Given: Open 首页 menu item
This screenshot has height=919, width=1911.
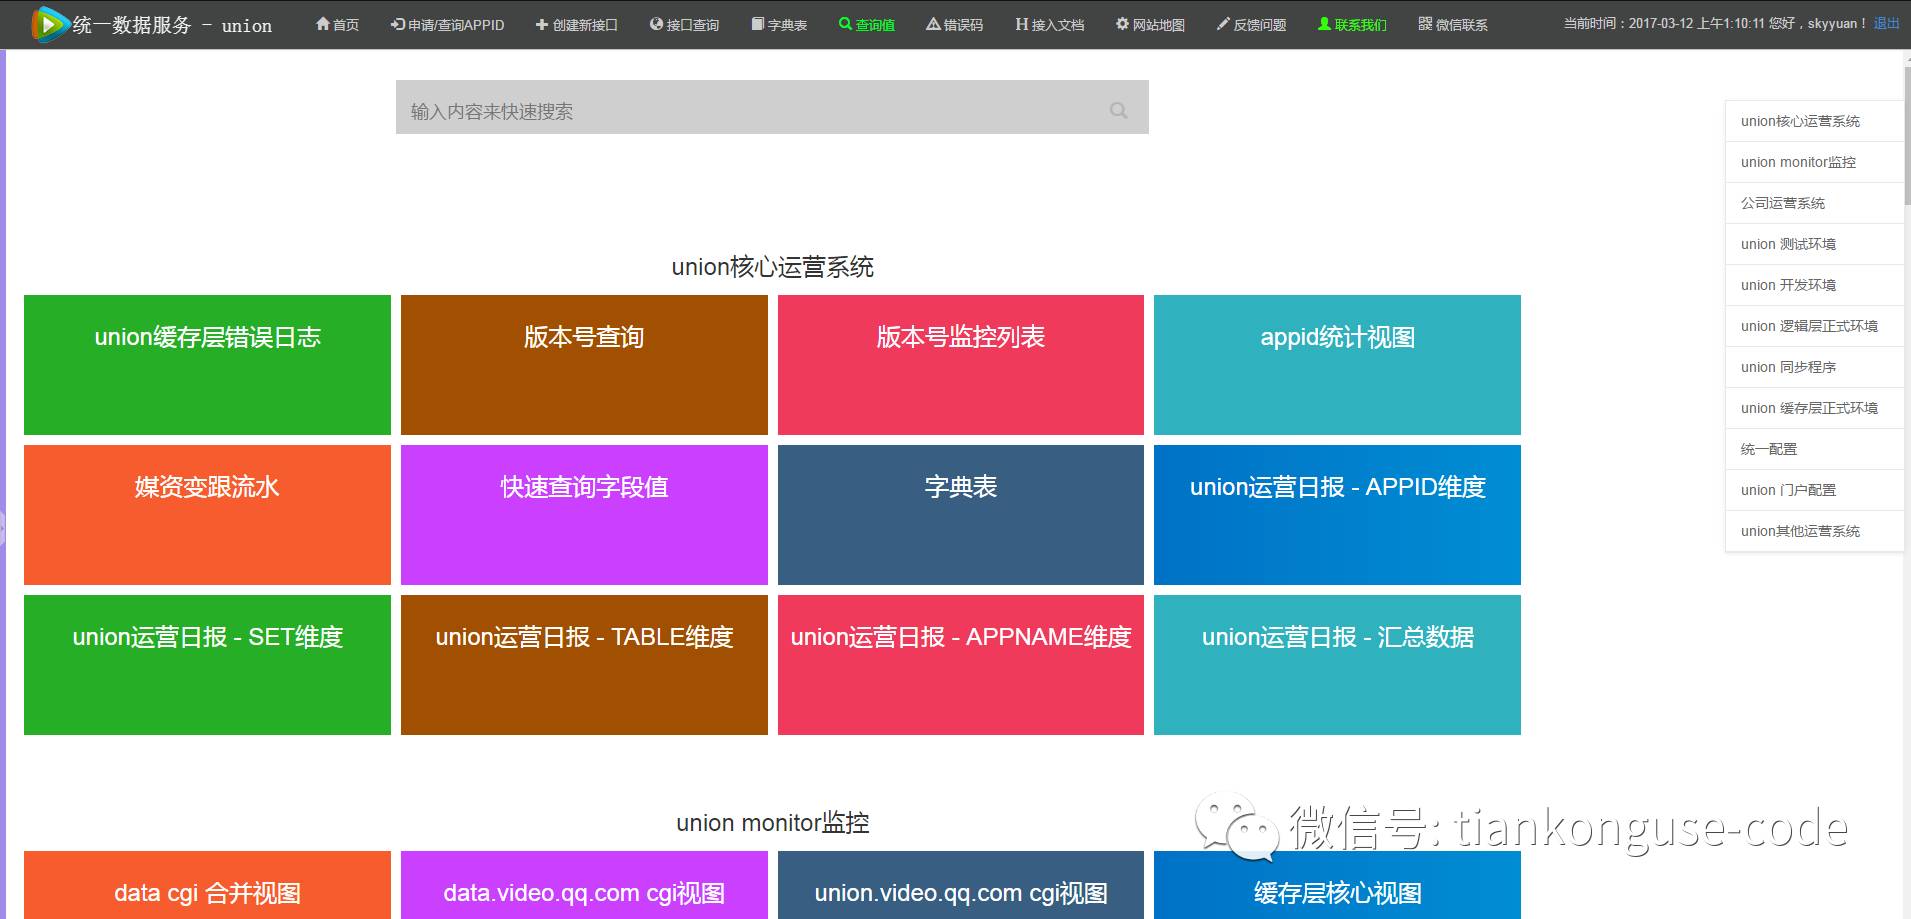Looking at the screenshot, I should 337,24.
